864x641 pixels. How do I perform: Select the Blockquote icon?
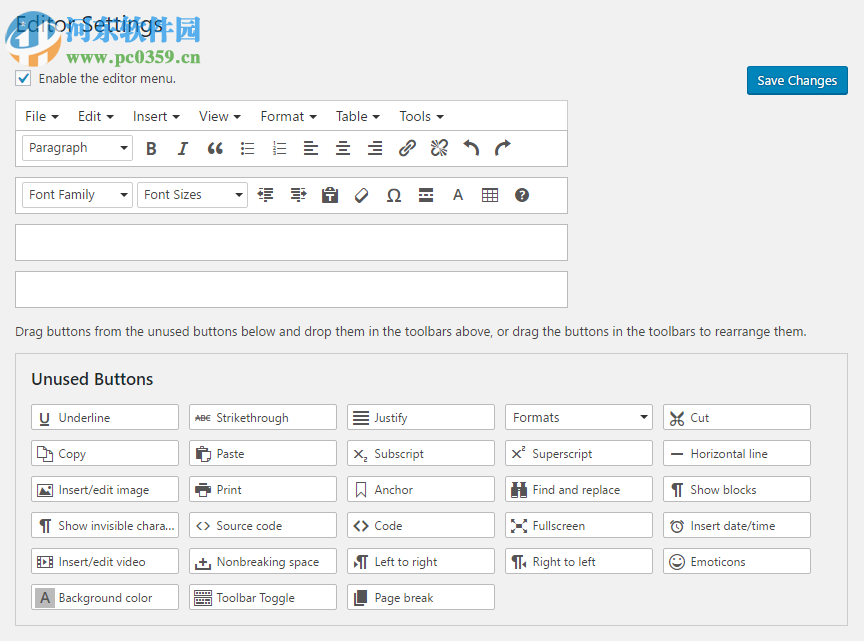coord(215,148)
